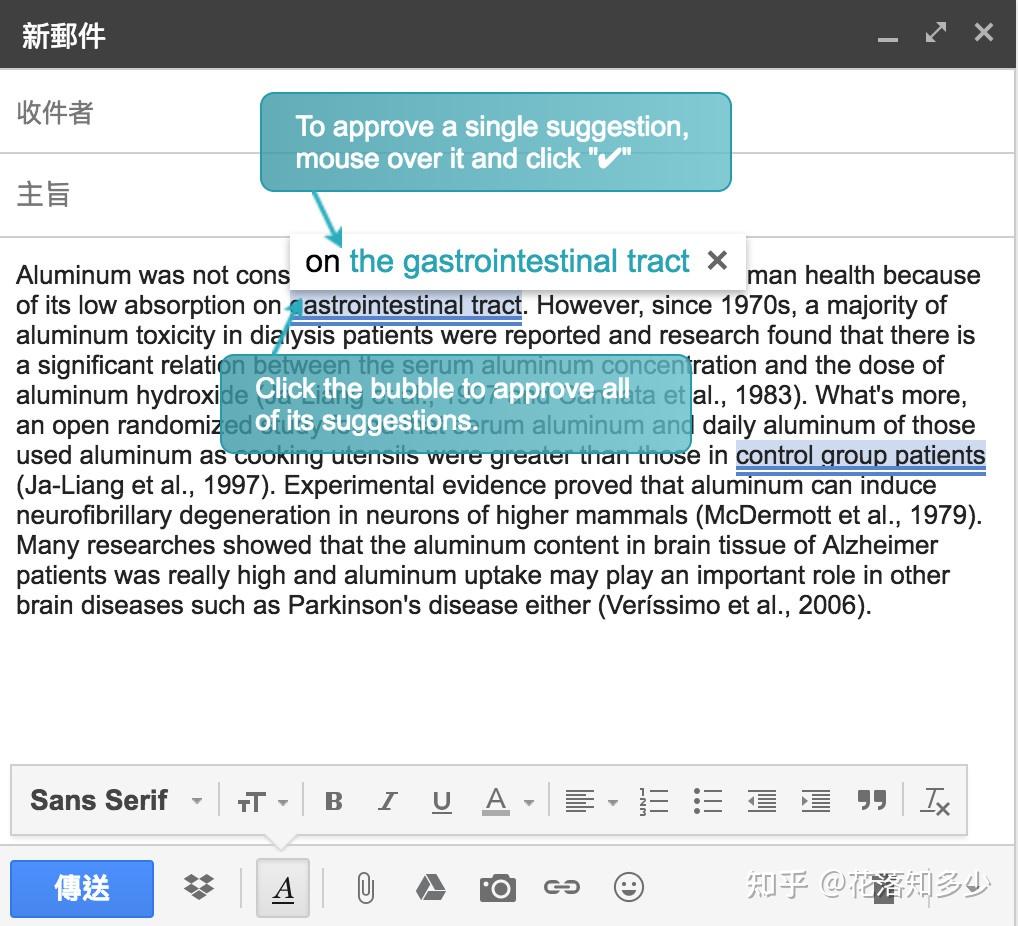
Task: Toggle italic formatting
Action: pos(388,802)
